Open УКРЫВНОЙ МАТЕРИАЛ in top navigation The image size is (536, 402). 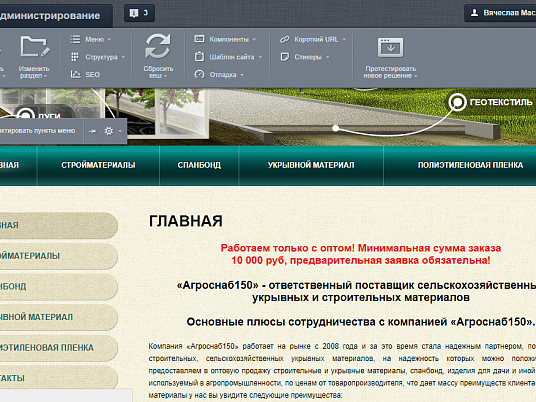point(311,165)
